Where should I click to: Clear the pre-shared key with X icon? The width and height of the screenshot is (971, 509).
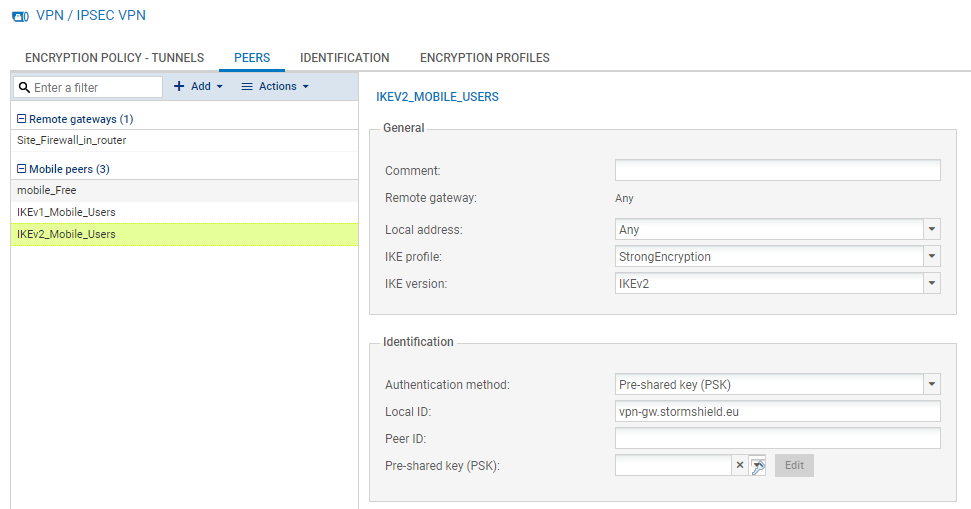point(740,465)
